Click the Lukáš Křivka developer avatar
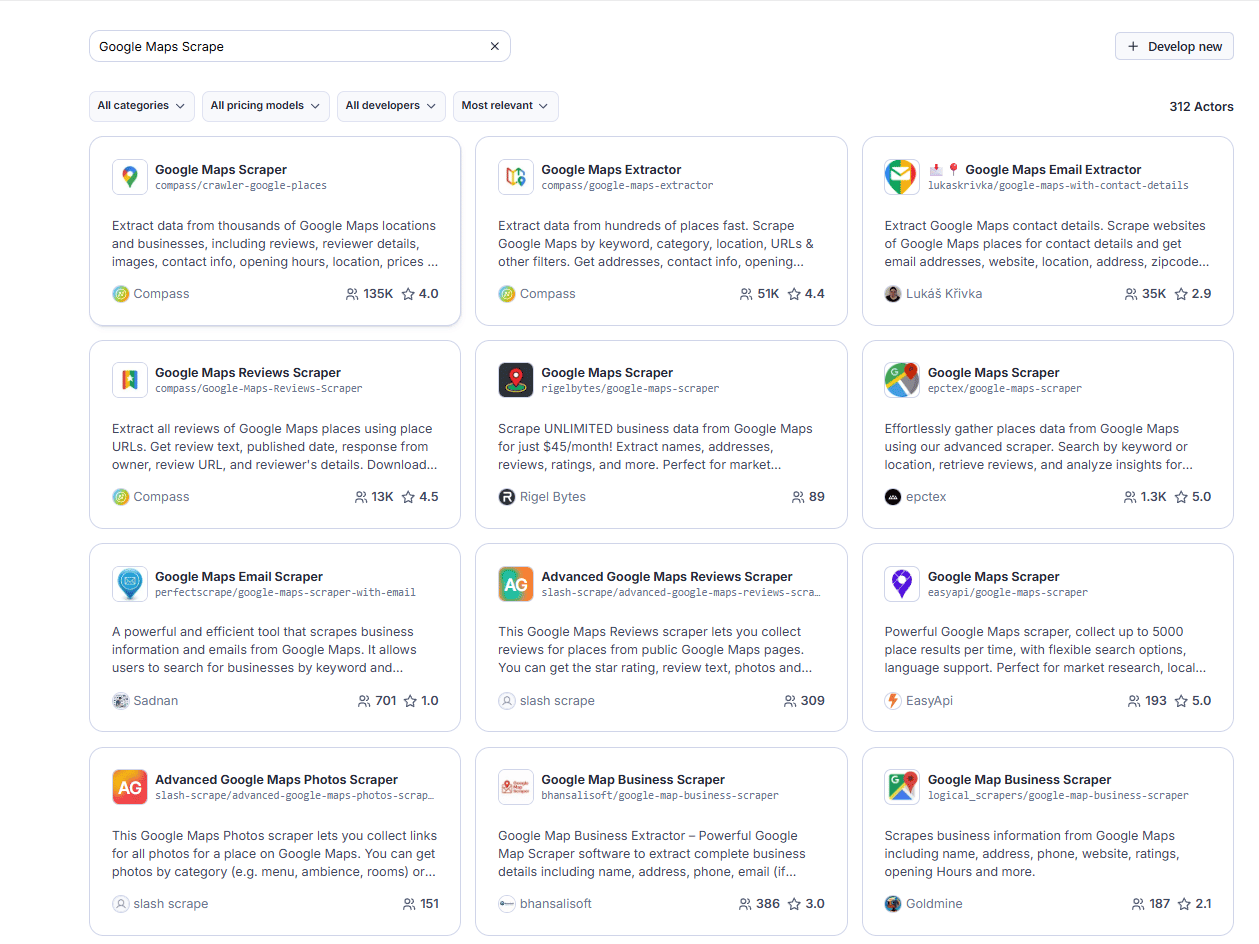The width and height of the screenshot is (1259, 944). click(893, 294)
